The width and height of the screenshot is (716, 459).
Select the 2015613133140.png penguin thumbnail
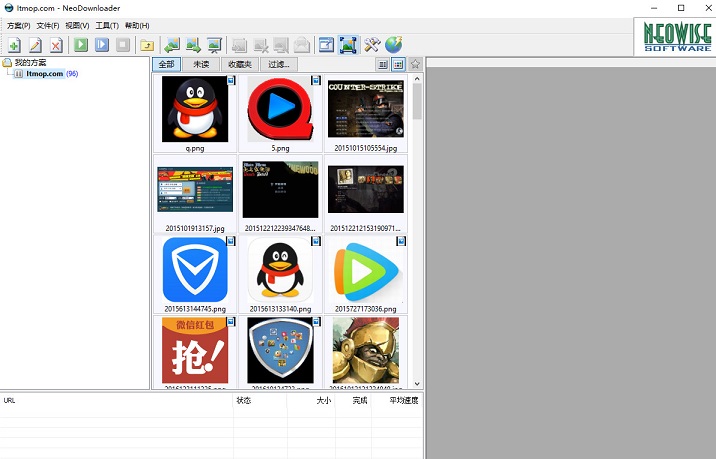pos(280,270)
